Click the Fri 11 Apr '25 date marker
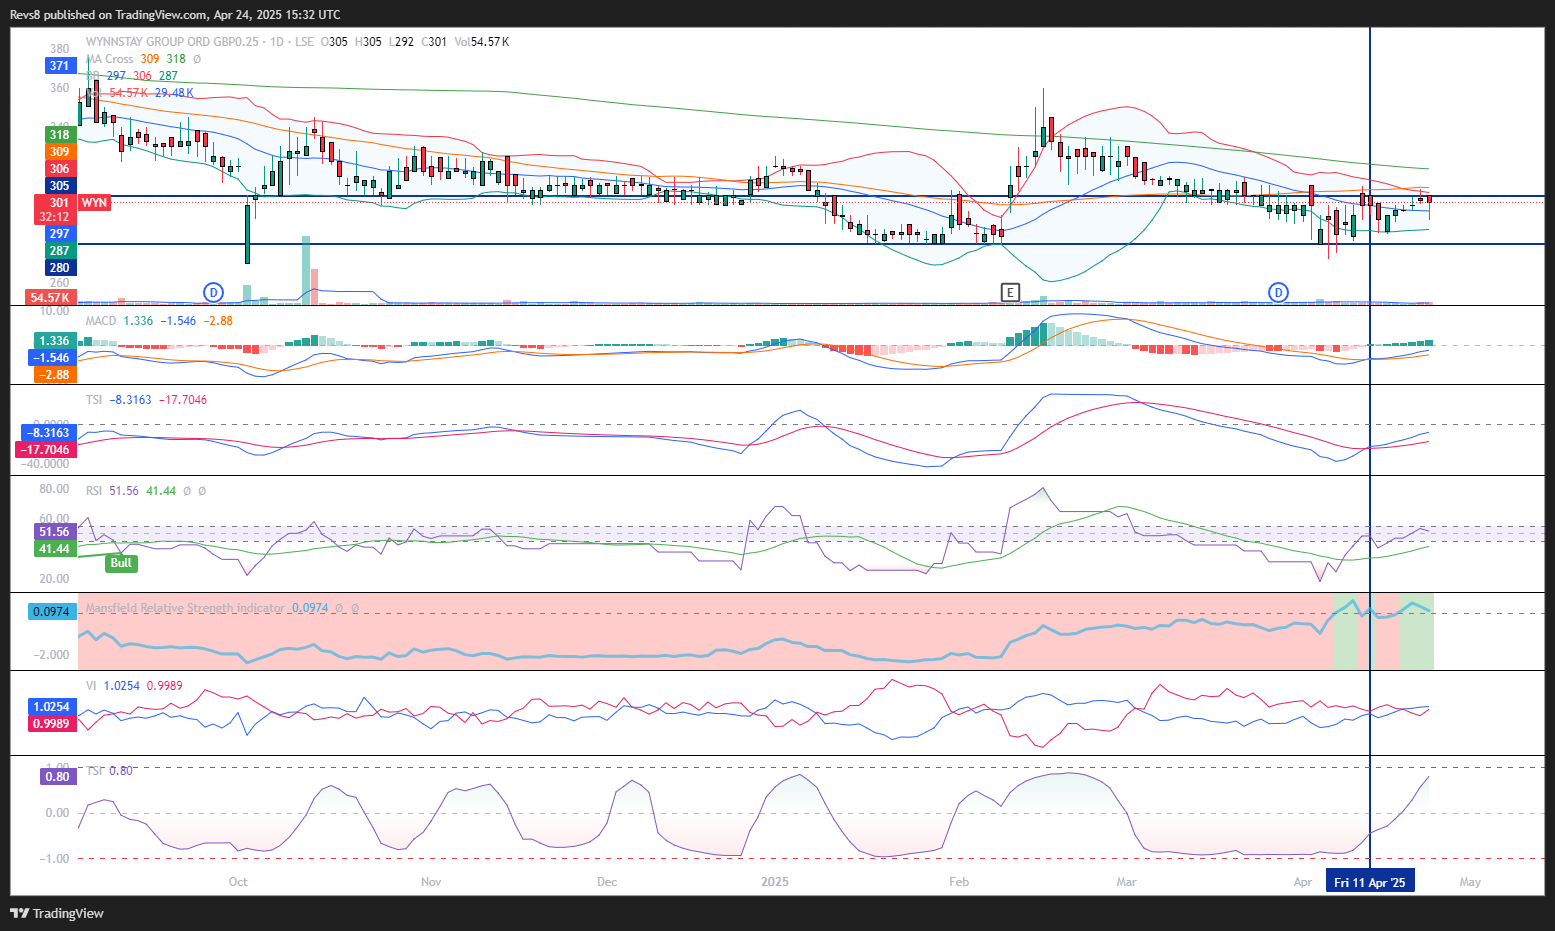The width and height of the screenshot is (1555, 931). point(1369,882)
